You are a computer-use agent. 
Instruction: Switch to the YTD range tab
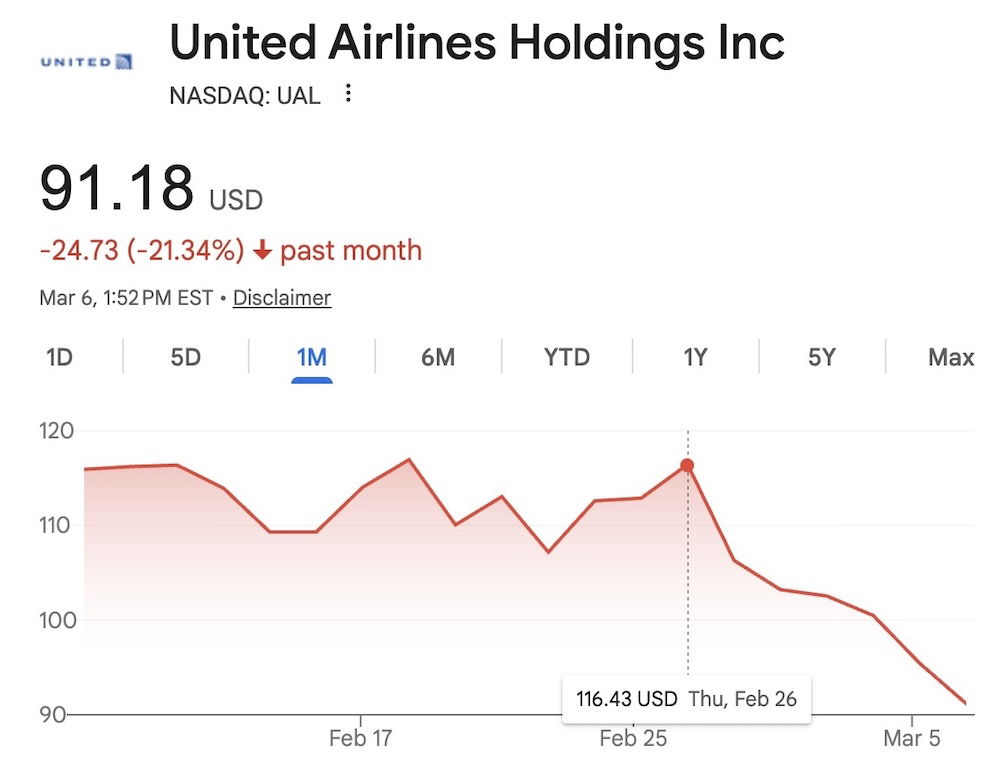click(x=567, y=357)
